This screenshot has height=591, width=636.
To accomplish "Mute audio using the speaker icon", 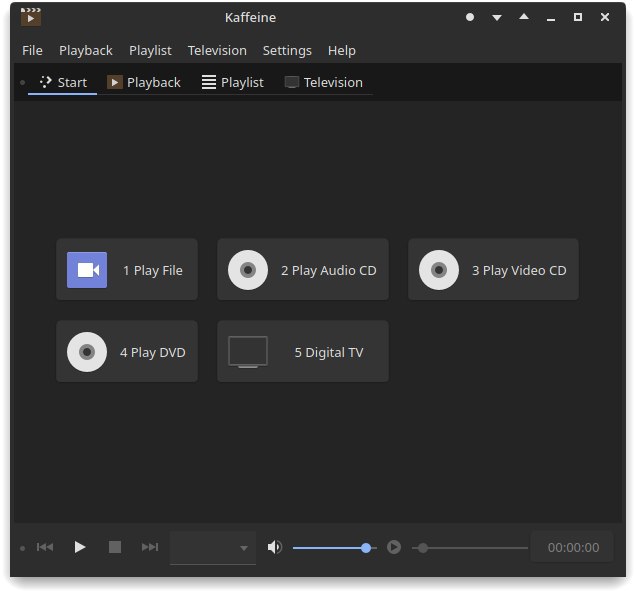I will click(x=275, y=547).
